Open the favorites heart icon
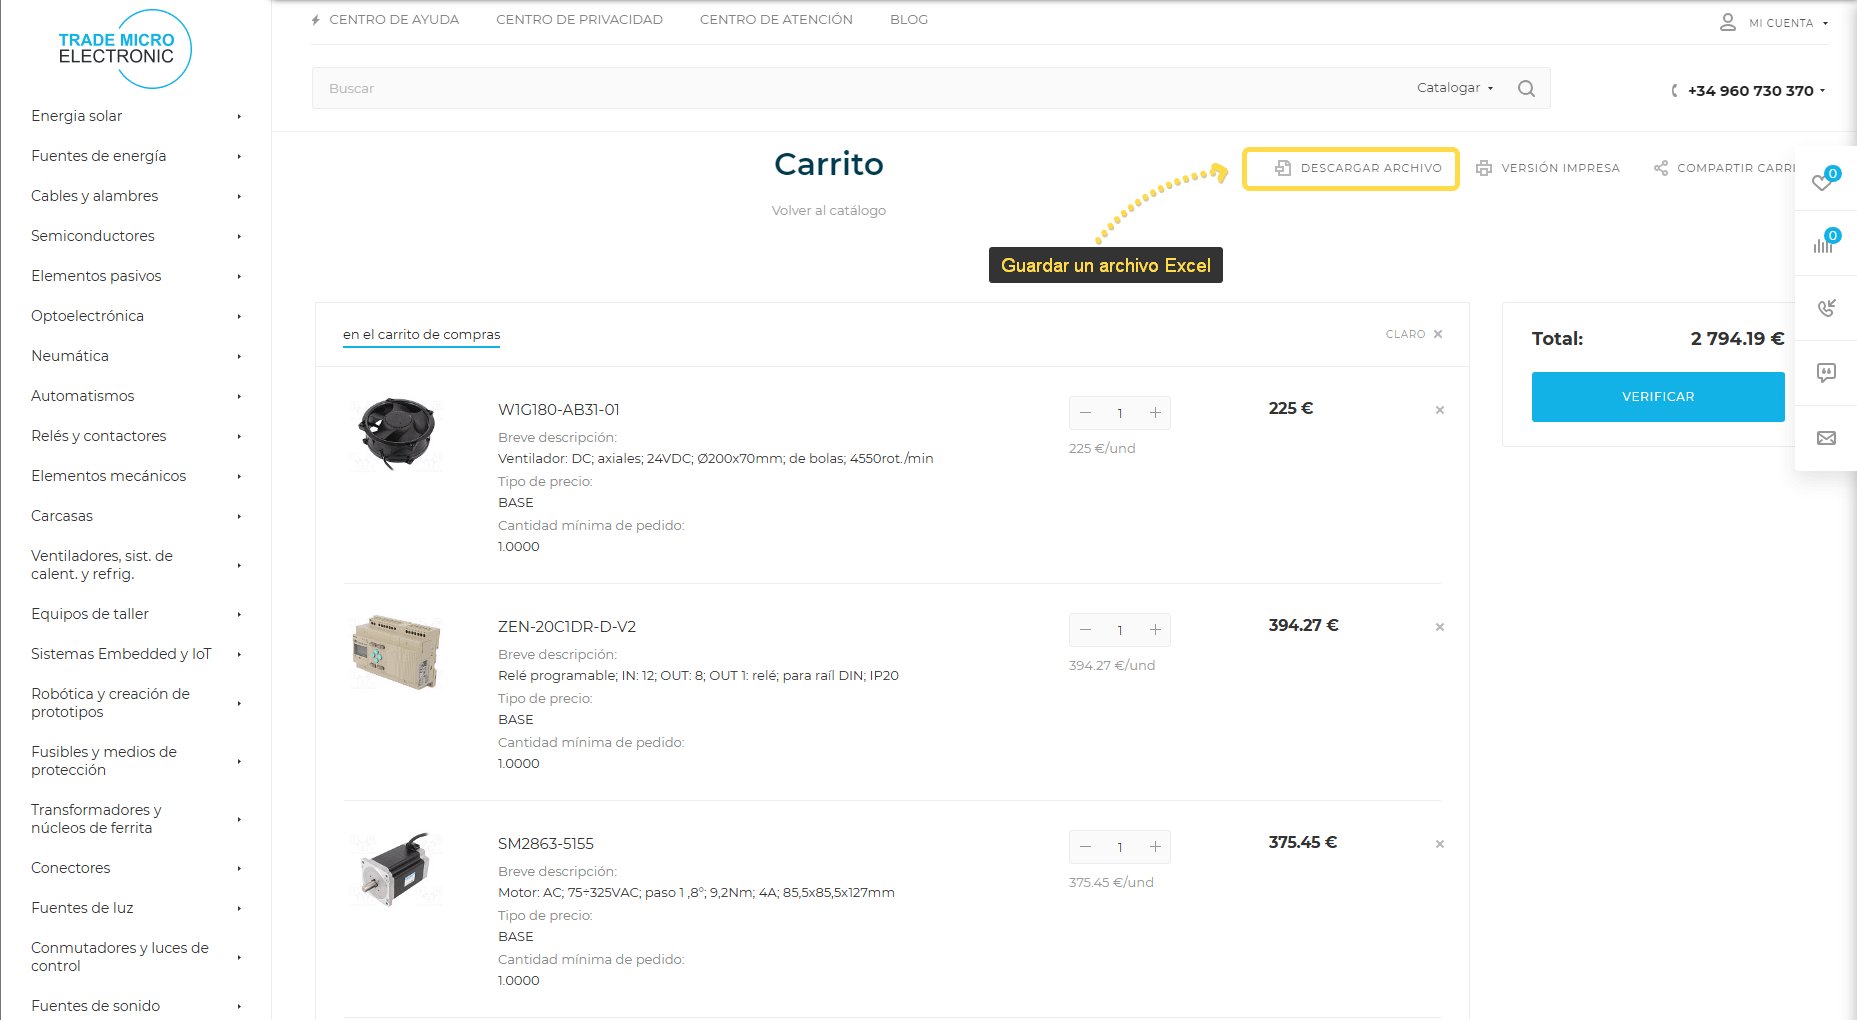 click(x=1824, y=181)
